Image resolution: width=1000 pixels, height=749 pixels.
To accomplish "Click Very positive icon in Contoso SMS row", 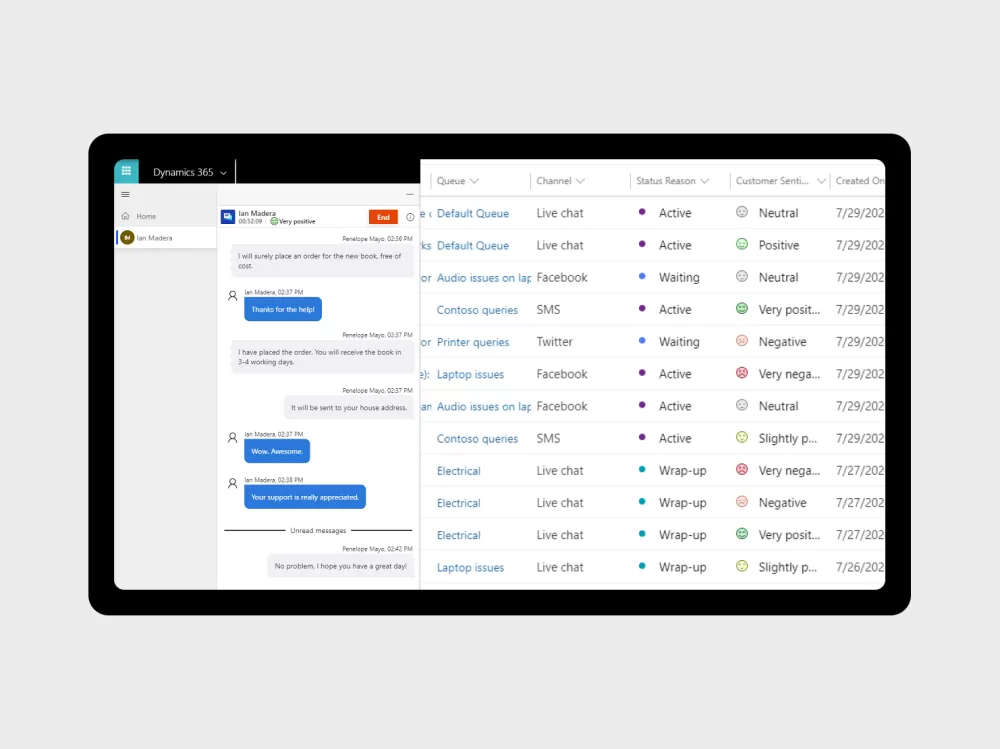I will (742, 308).
